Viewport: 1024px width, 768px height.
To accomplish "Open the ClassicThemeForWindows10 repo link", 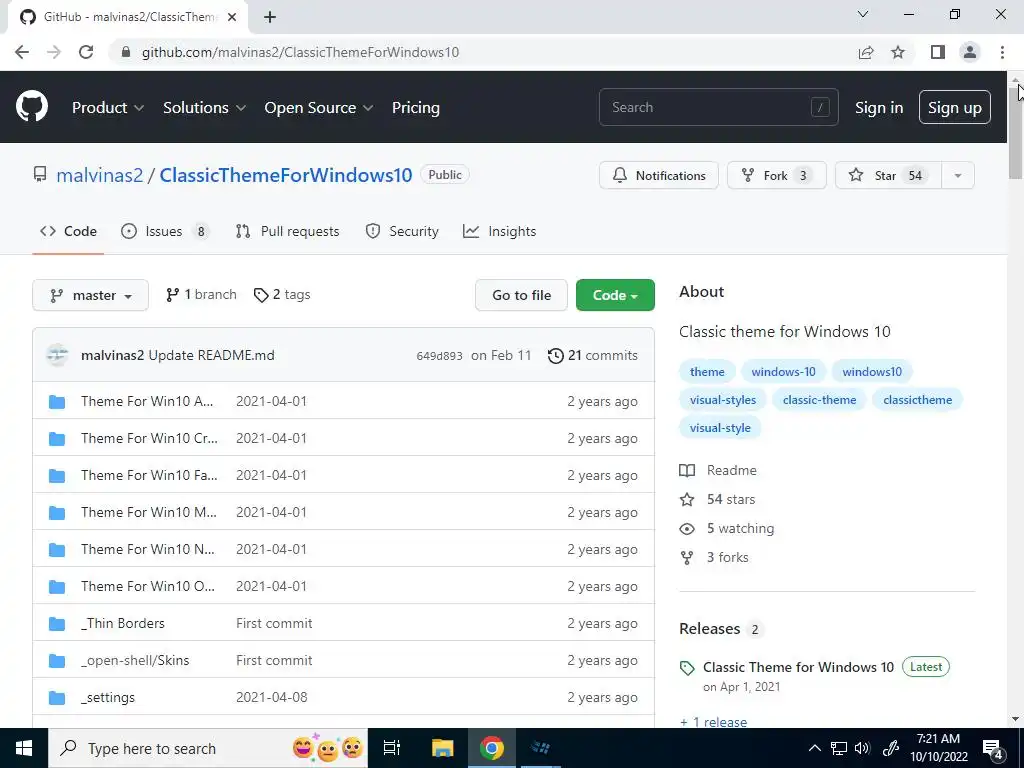I will coord(286,175).
